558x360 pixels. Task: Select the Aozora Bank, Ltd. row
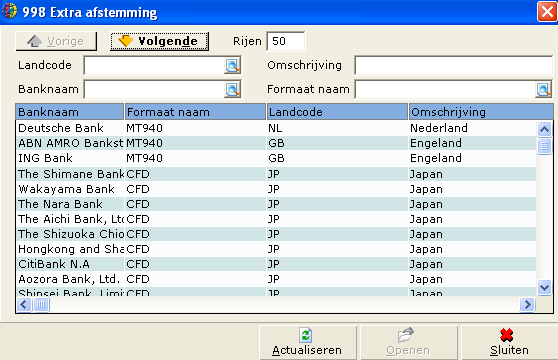coord(276,279)
